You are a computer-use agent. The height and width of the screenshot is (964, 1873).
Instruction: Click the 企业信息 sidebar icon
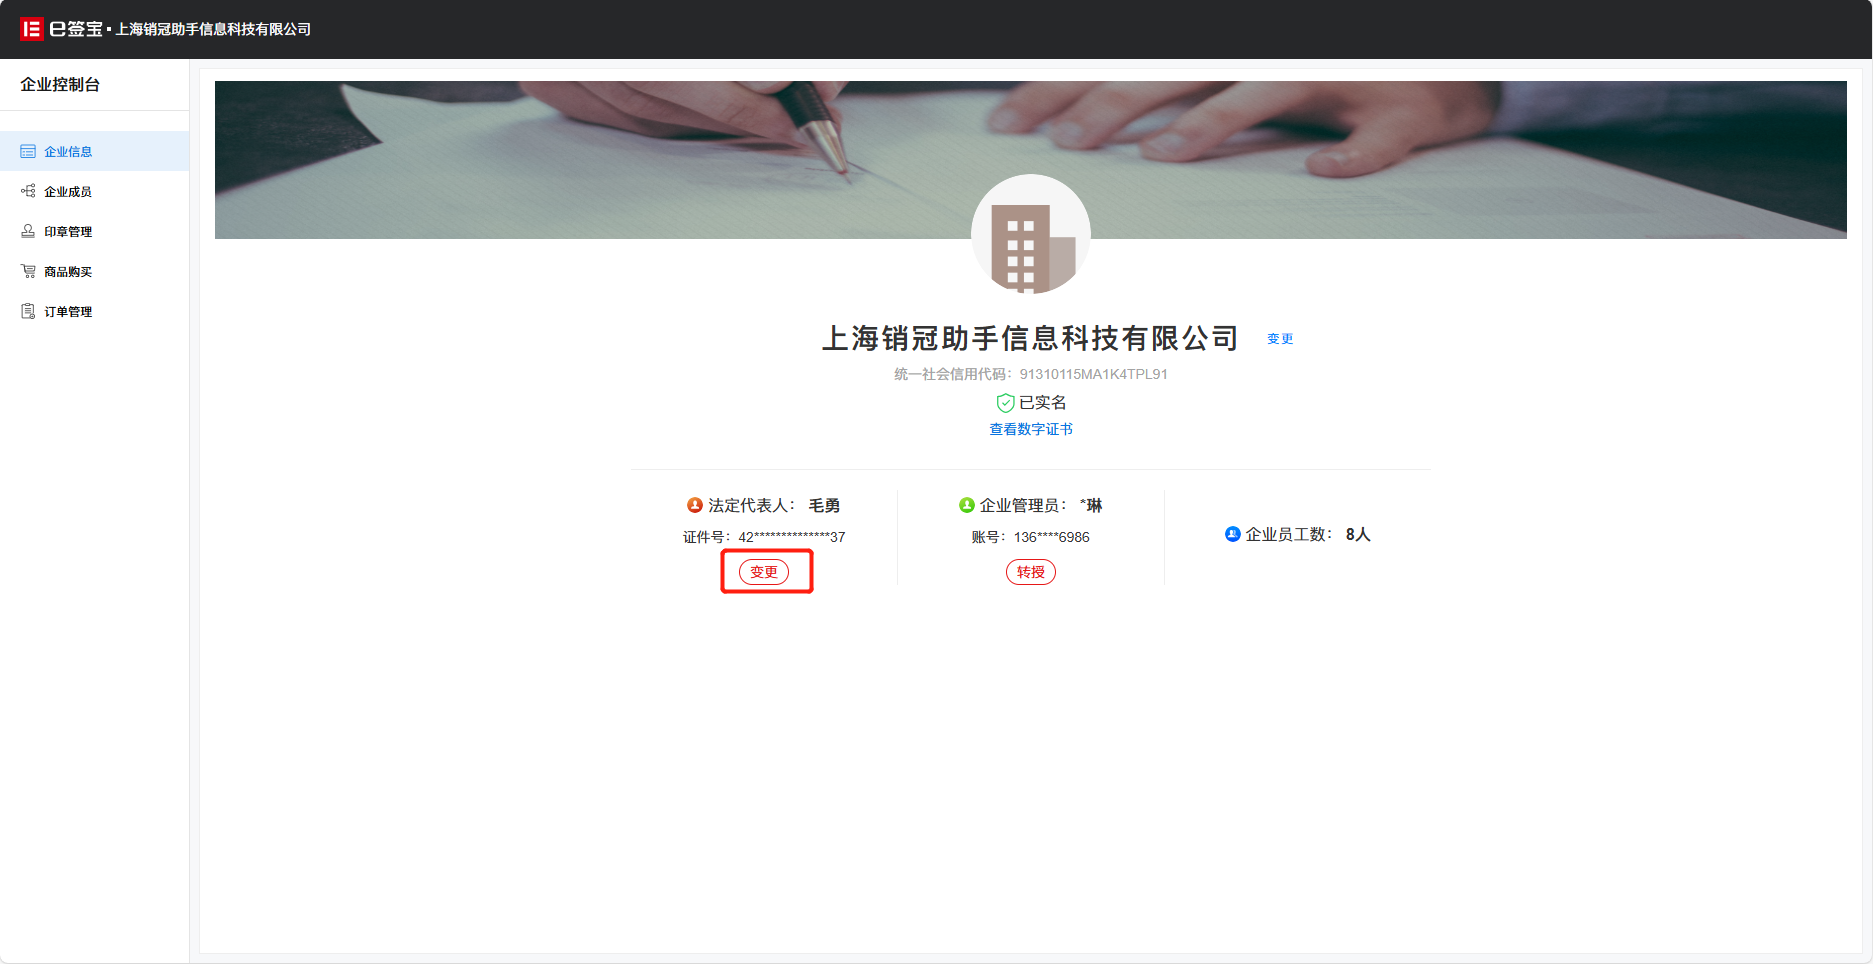pyautogui.click(x=28, y=151)
